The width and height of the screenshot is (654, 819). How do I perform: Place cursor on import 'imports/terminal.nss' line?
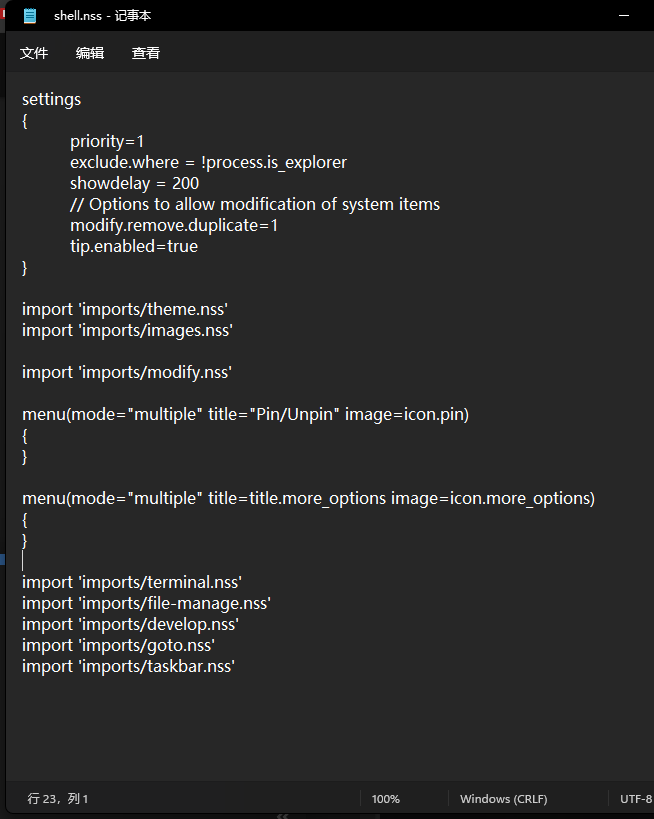(x=132, y=582)
